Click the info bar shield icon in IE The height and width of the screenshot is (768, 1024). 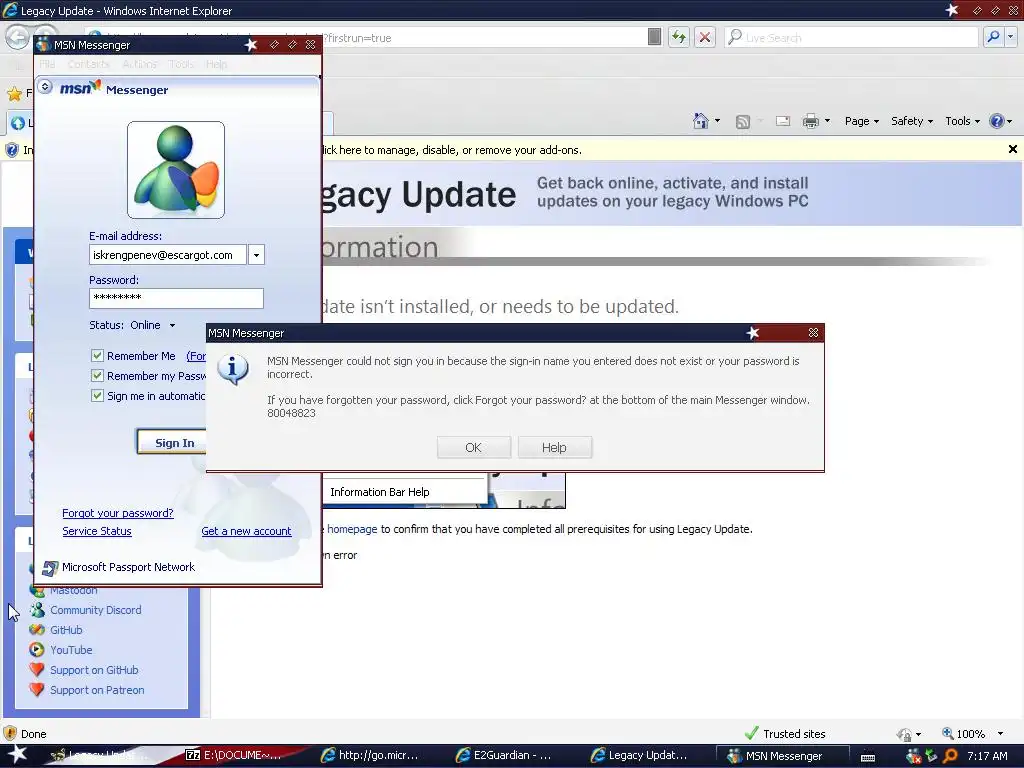point(12,150)
